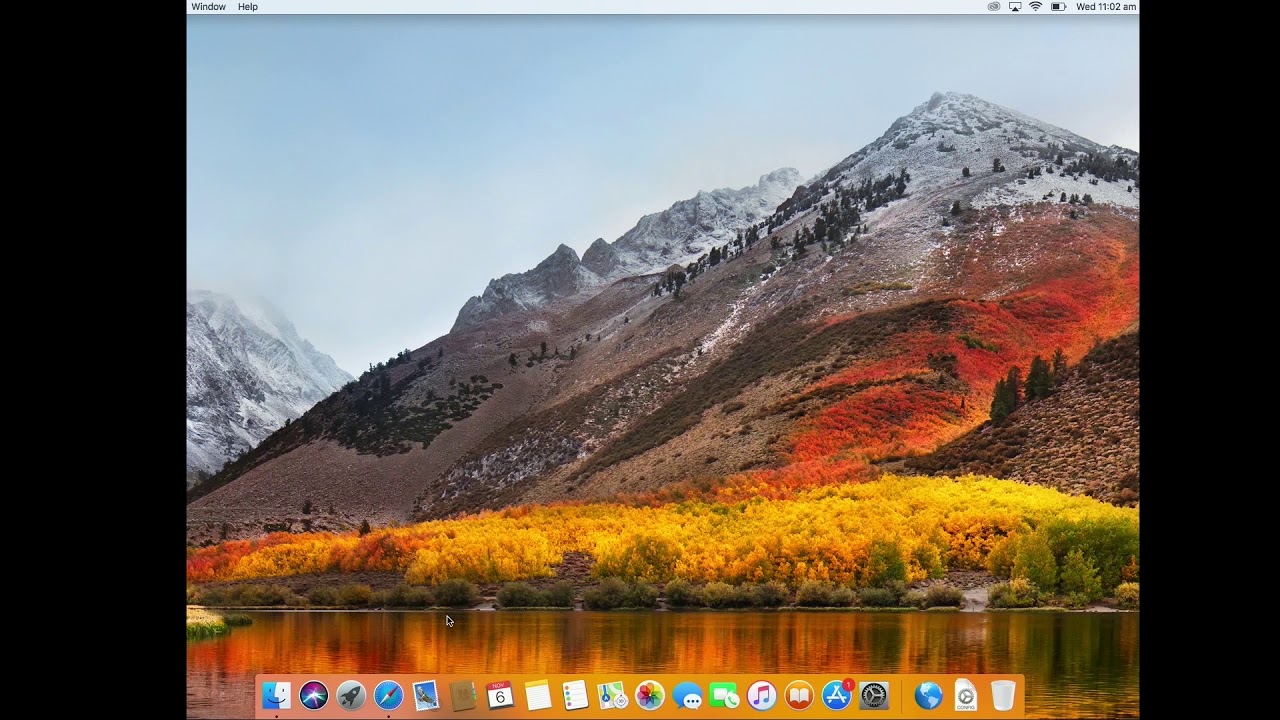
Task: Open the Notes app in Dock
Action: tap(538, 695)
